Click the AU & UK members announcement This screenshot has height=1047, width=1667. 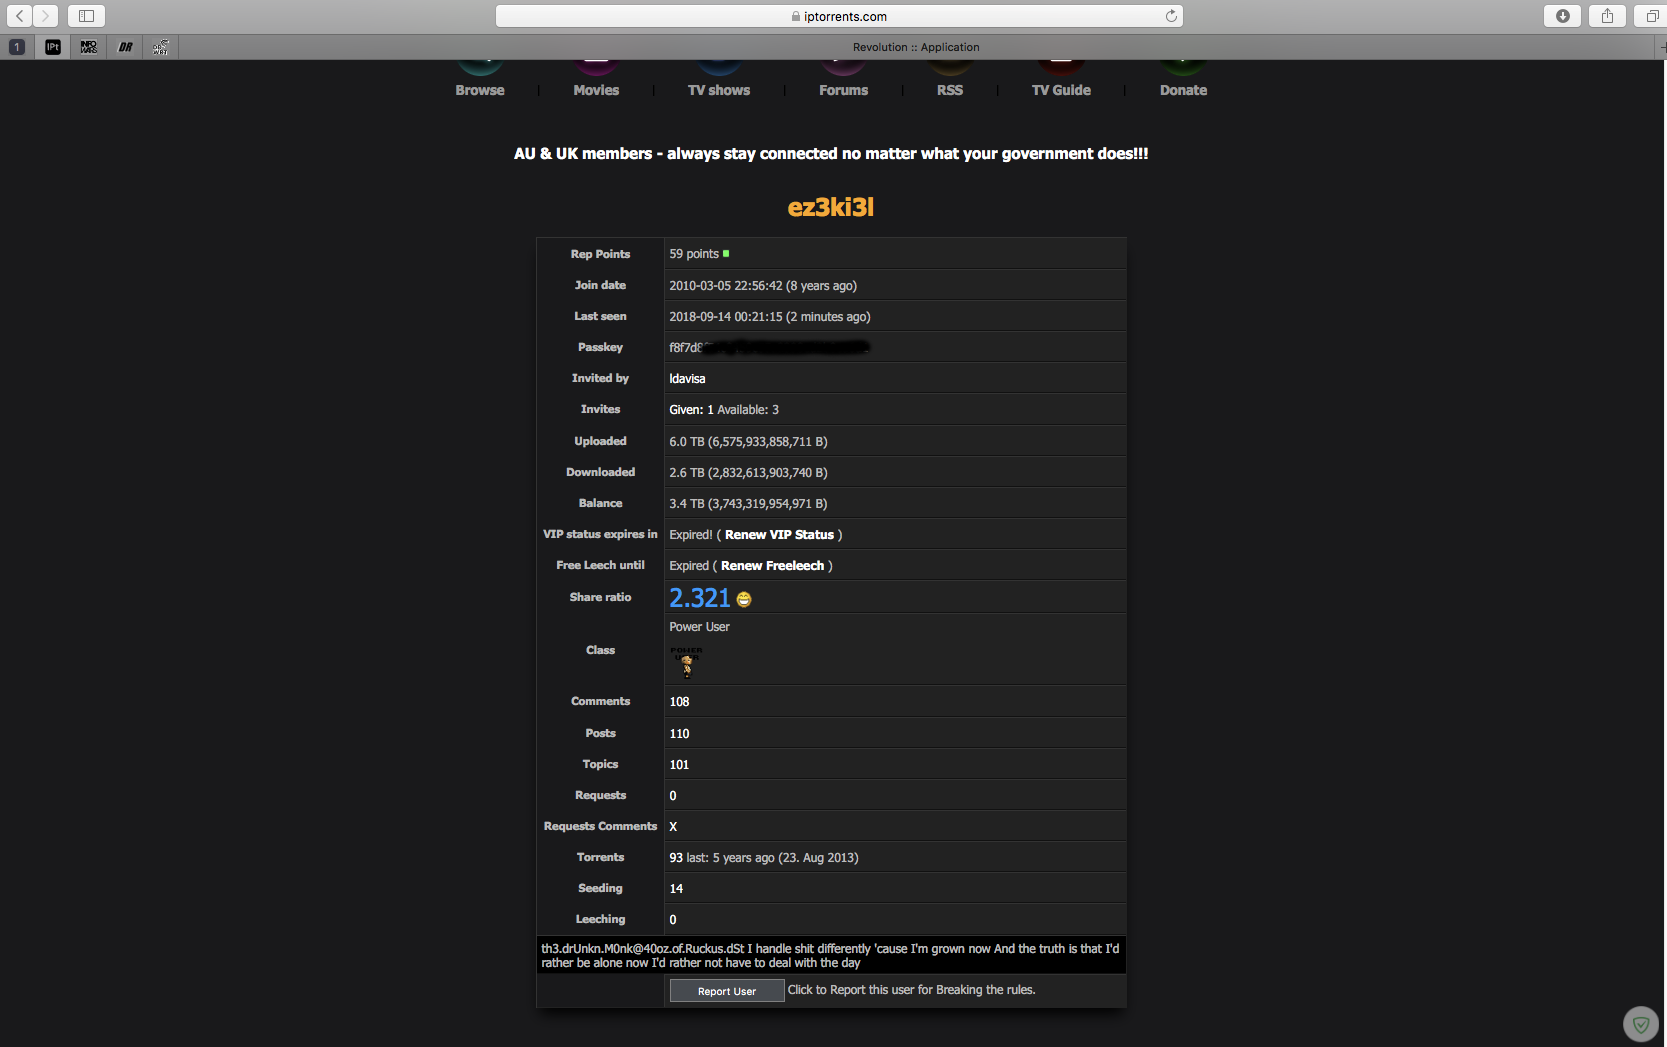click(x=831, y=153)
